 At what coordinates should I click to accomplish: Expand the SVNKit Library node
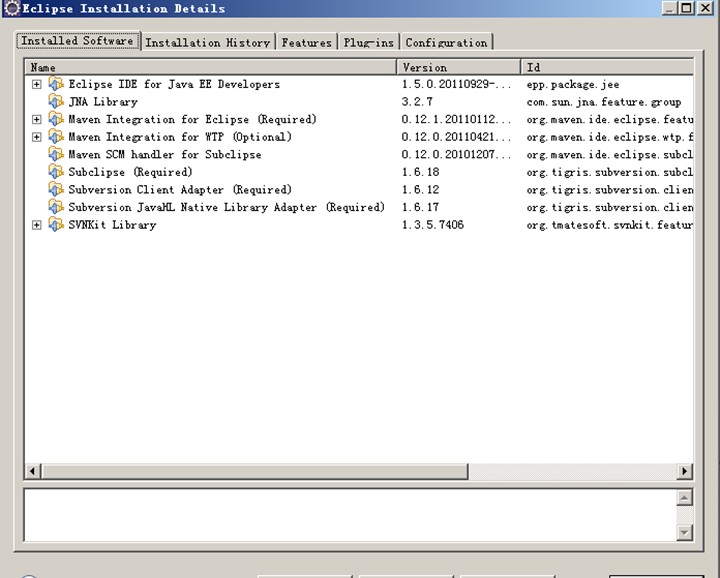tap(37, 225)
